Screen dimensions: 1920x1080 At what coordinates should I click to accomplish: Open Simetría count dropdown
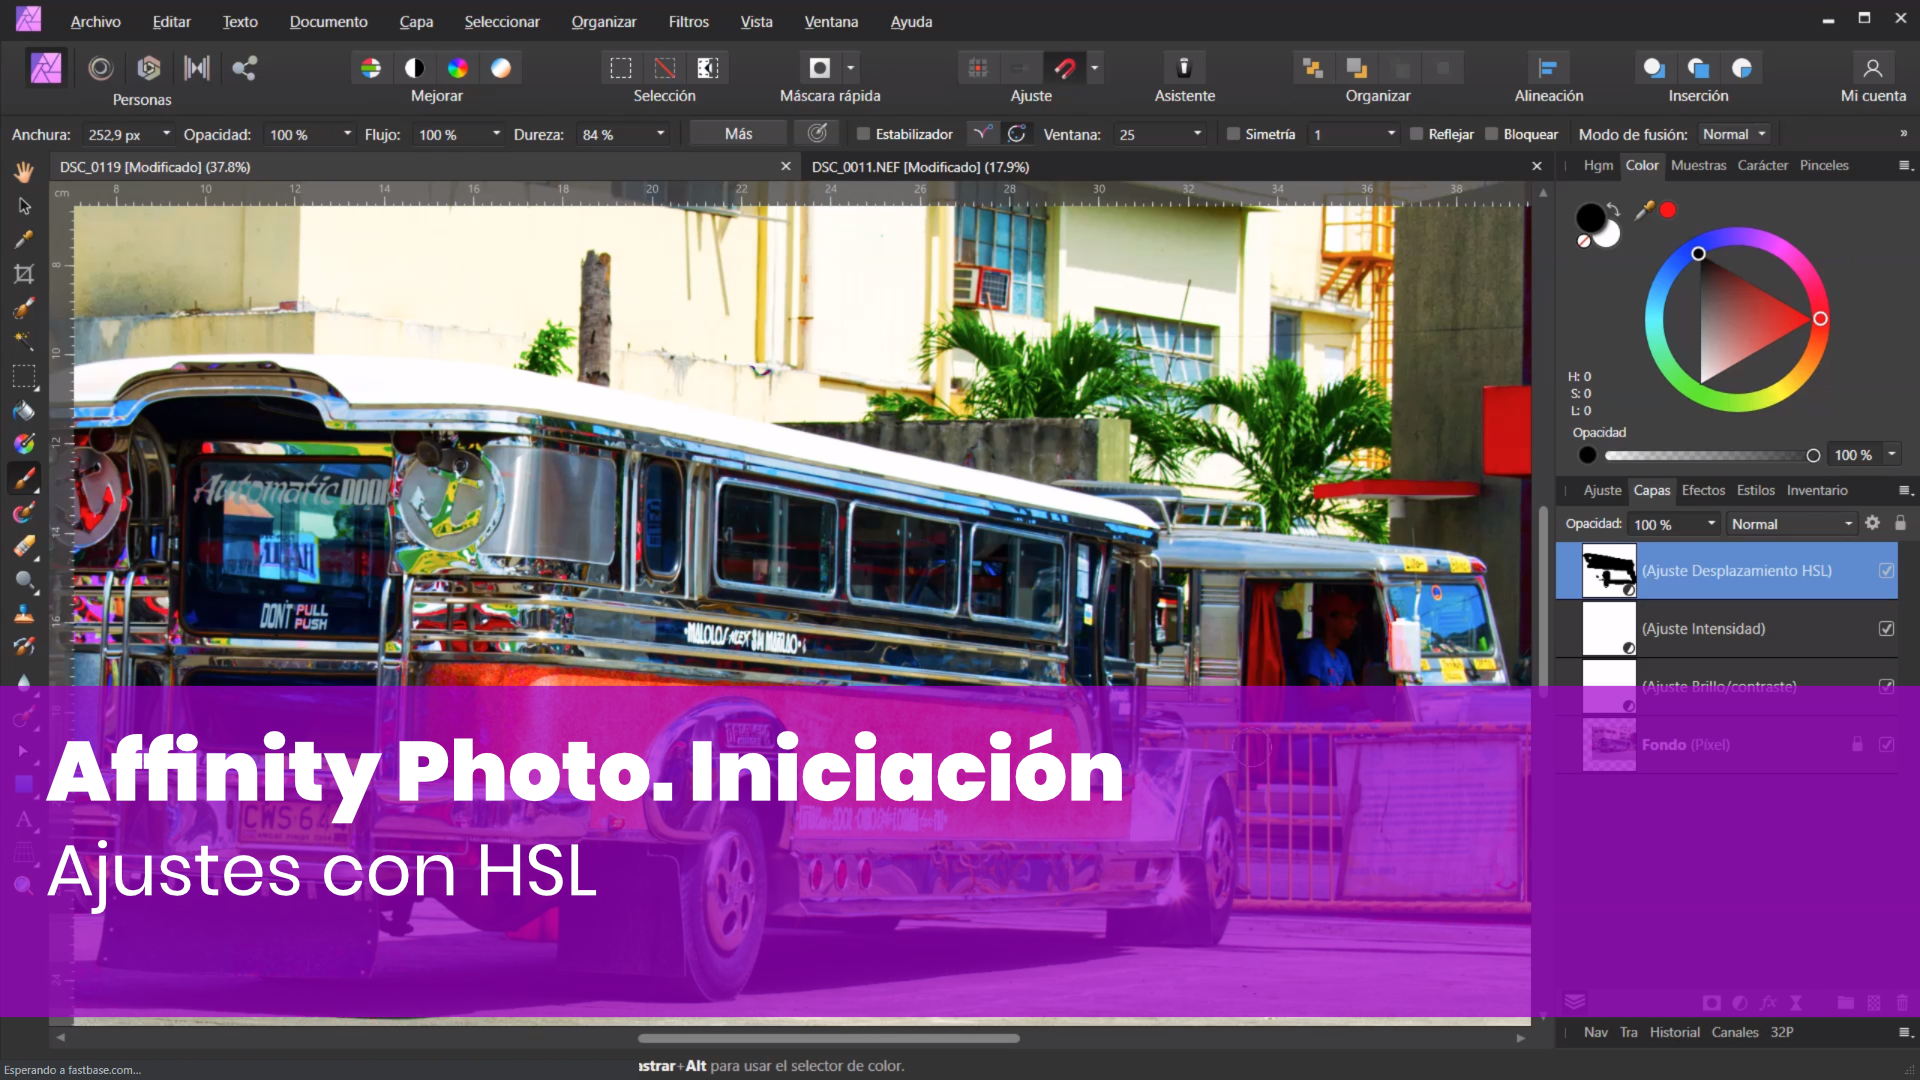point(1391,134)
